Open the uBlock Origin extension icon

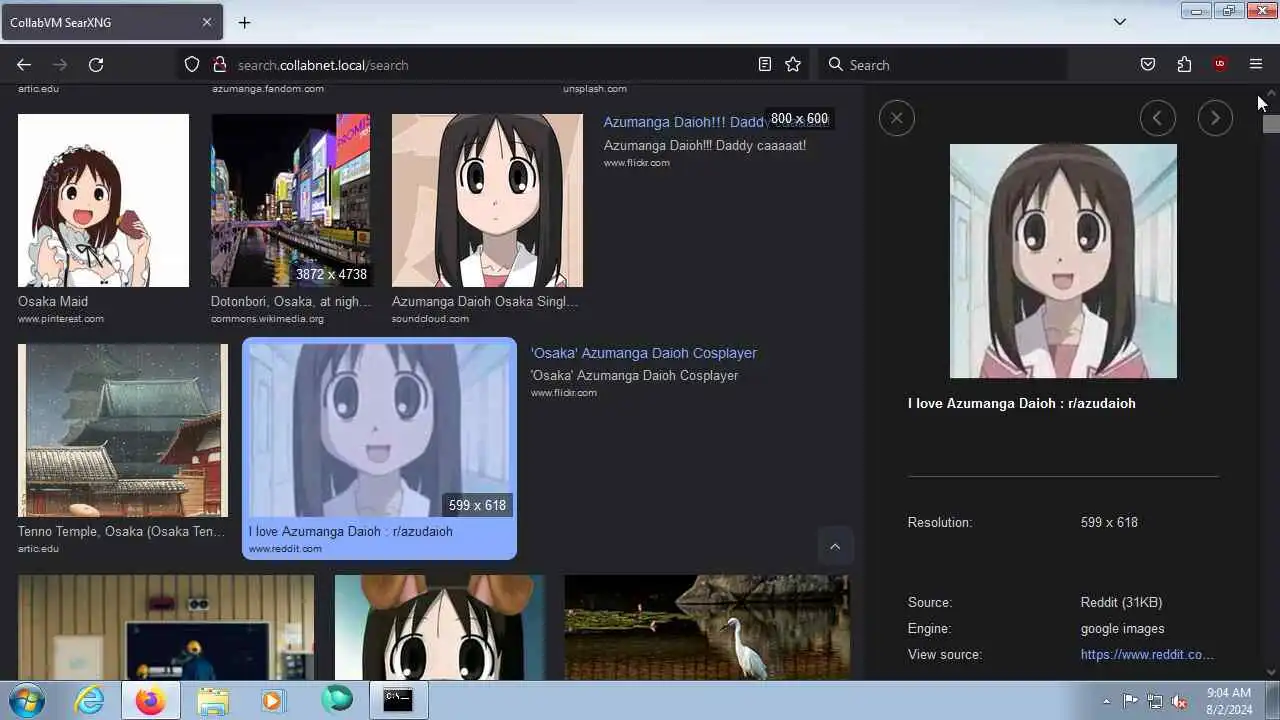1220,65
